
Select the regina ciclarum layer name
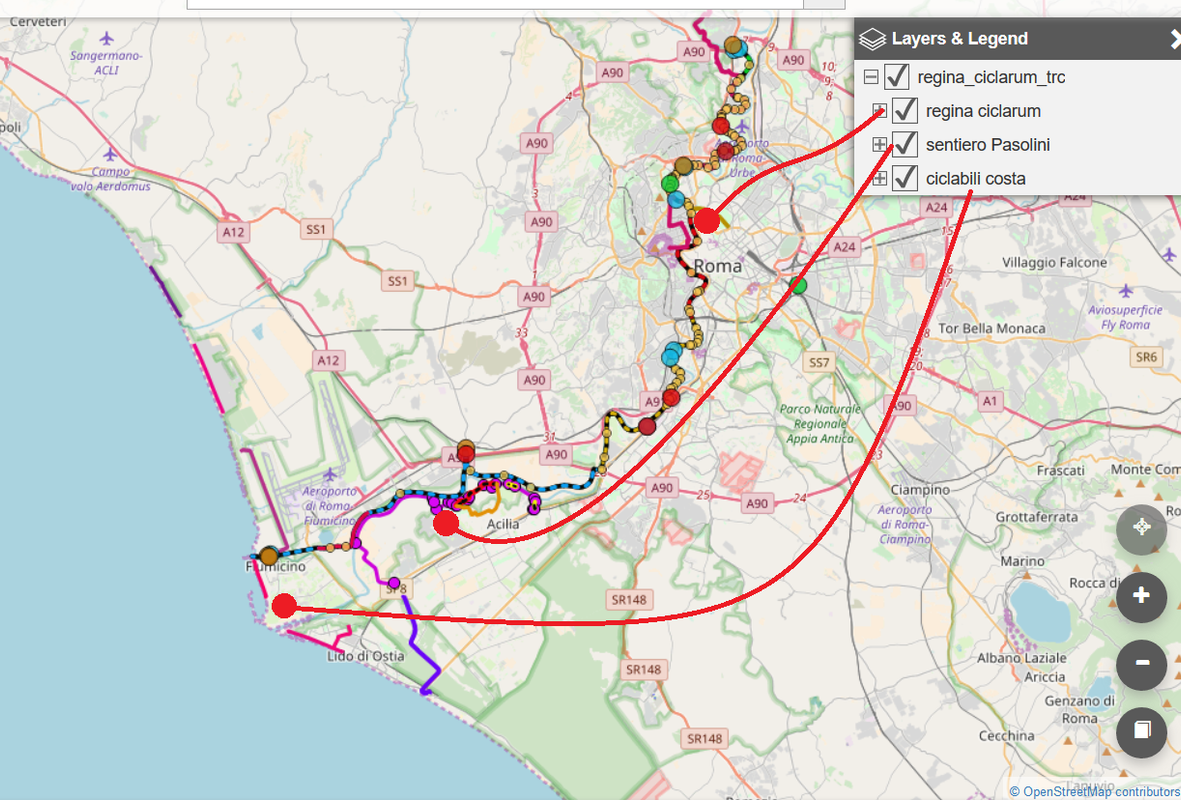coord(983,111)
